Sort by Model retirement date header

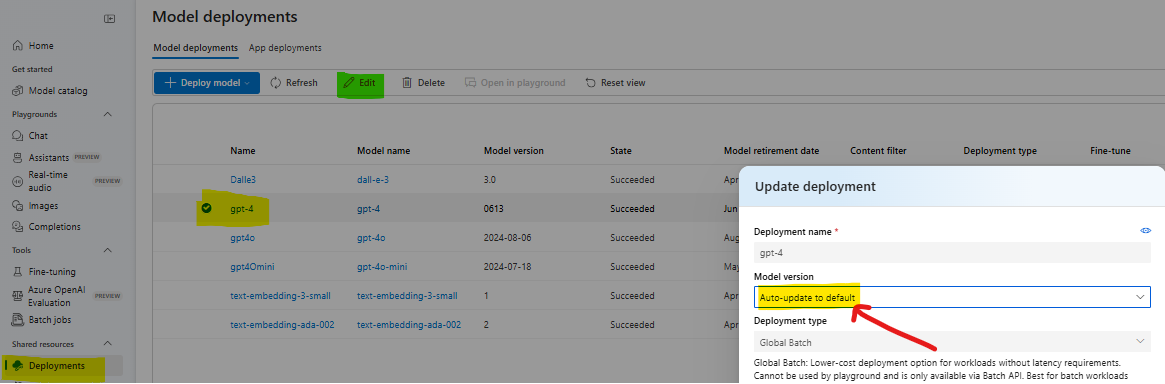[771, 151]
